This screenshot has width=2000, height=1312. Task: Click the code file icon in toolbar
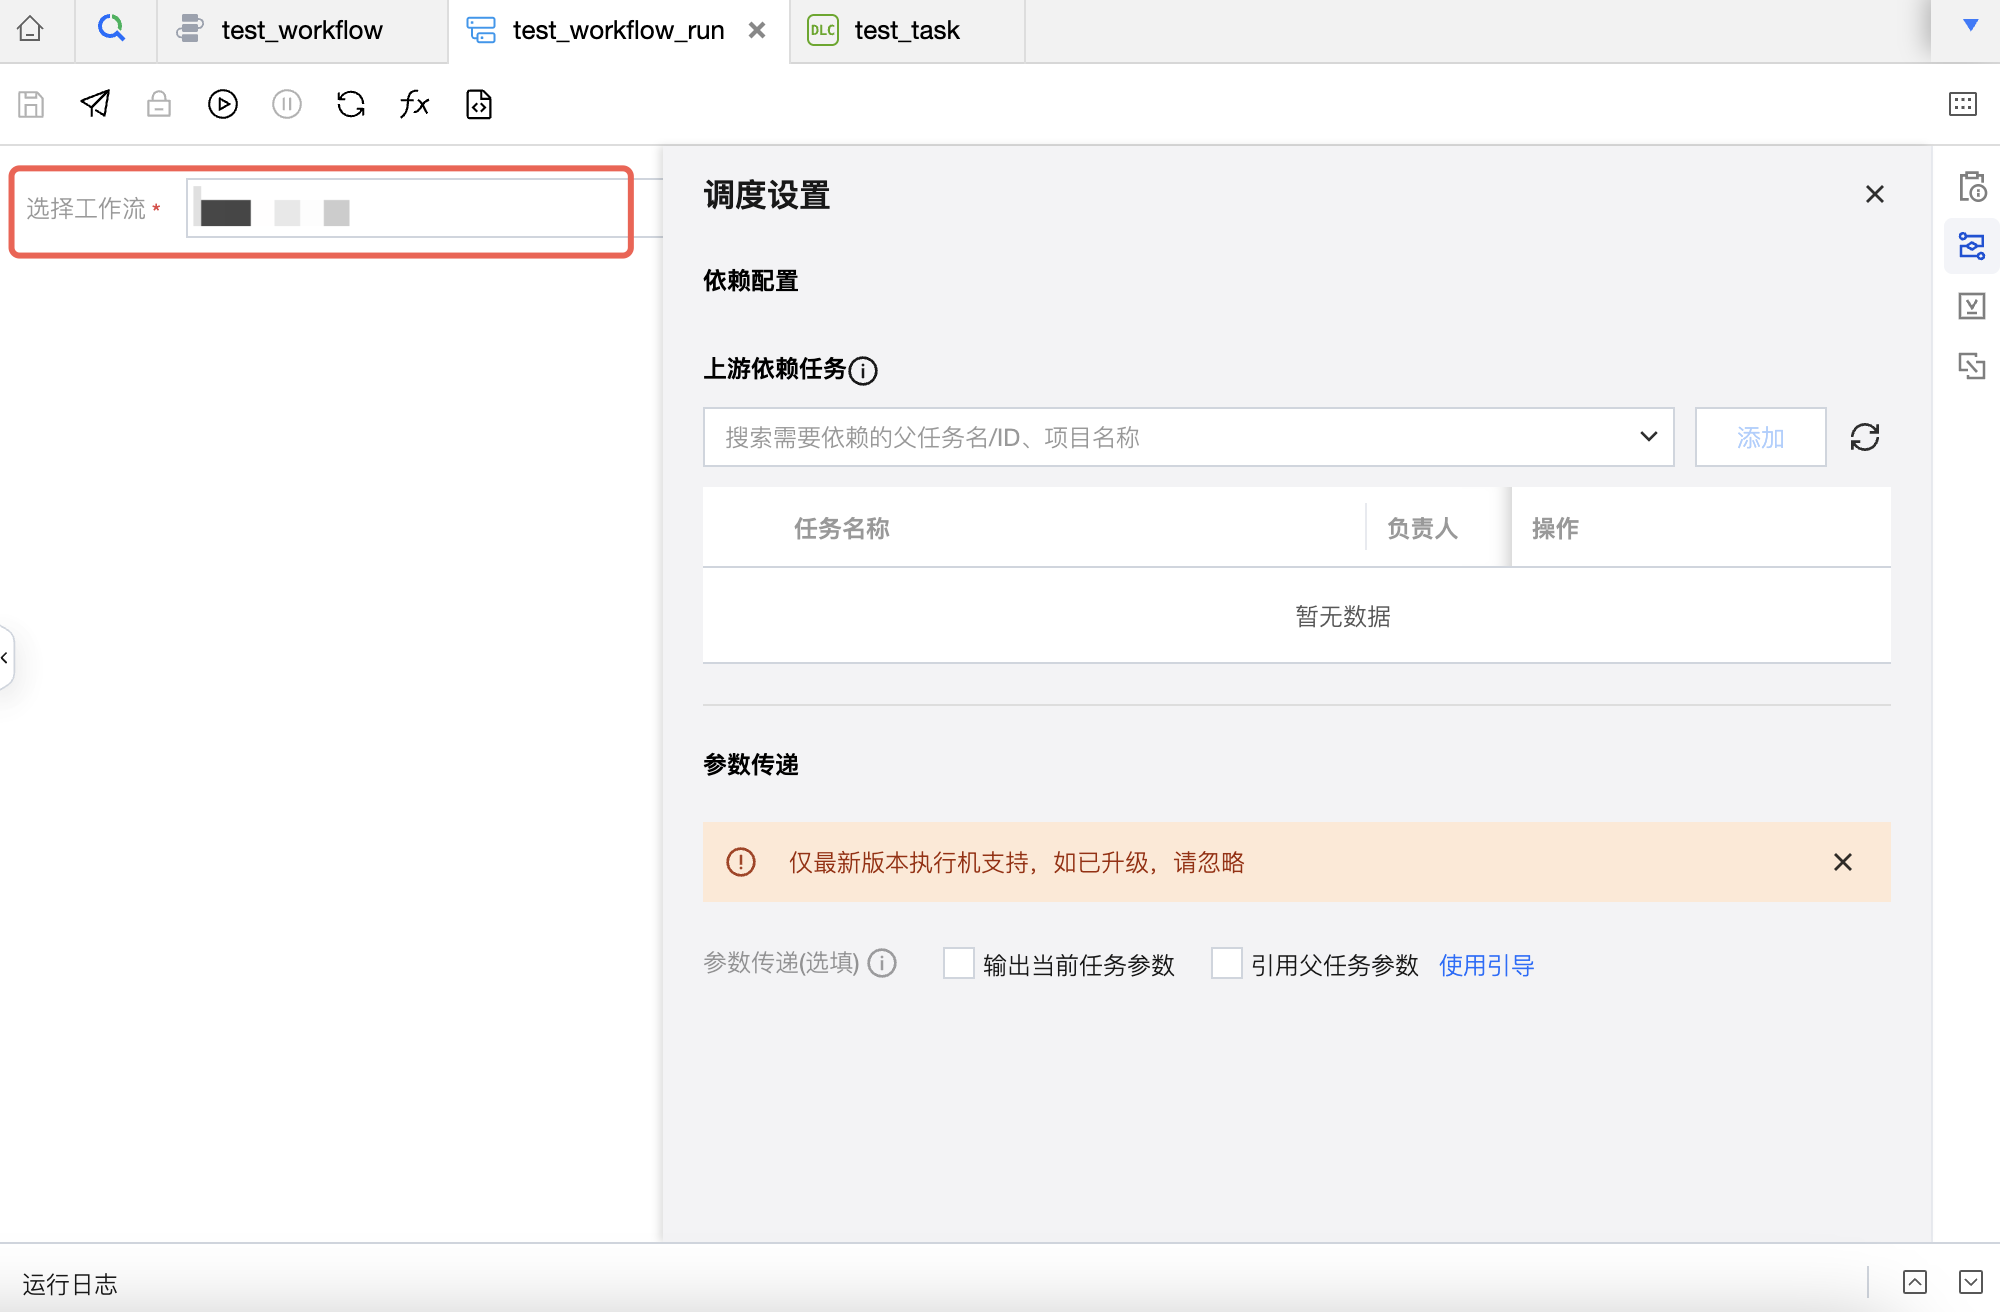(479, 104)
